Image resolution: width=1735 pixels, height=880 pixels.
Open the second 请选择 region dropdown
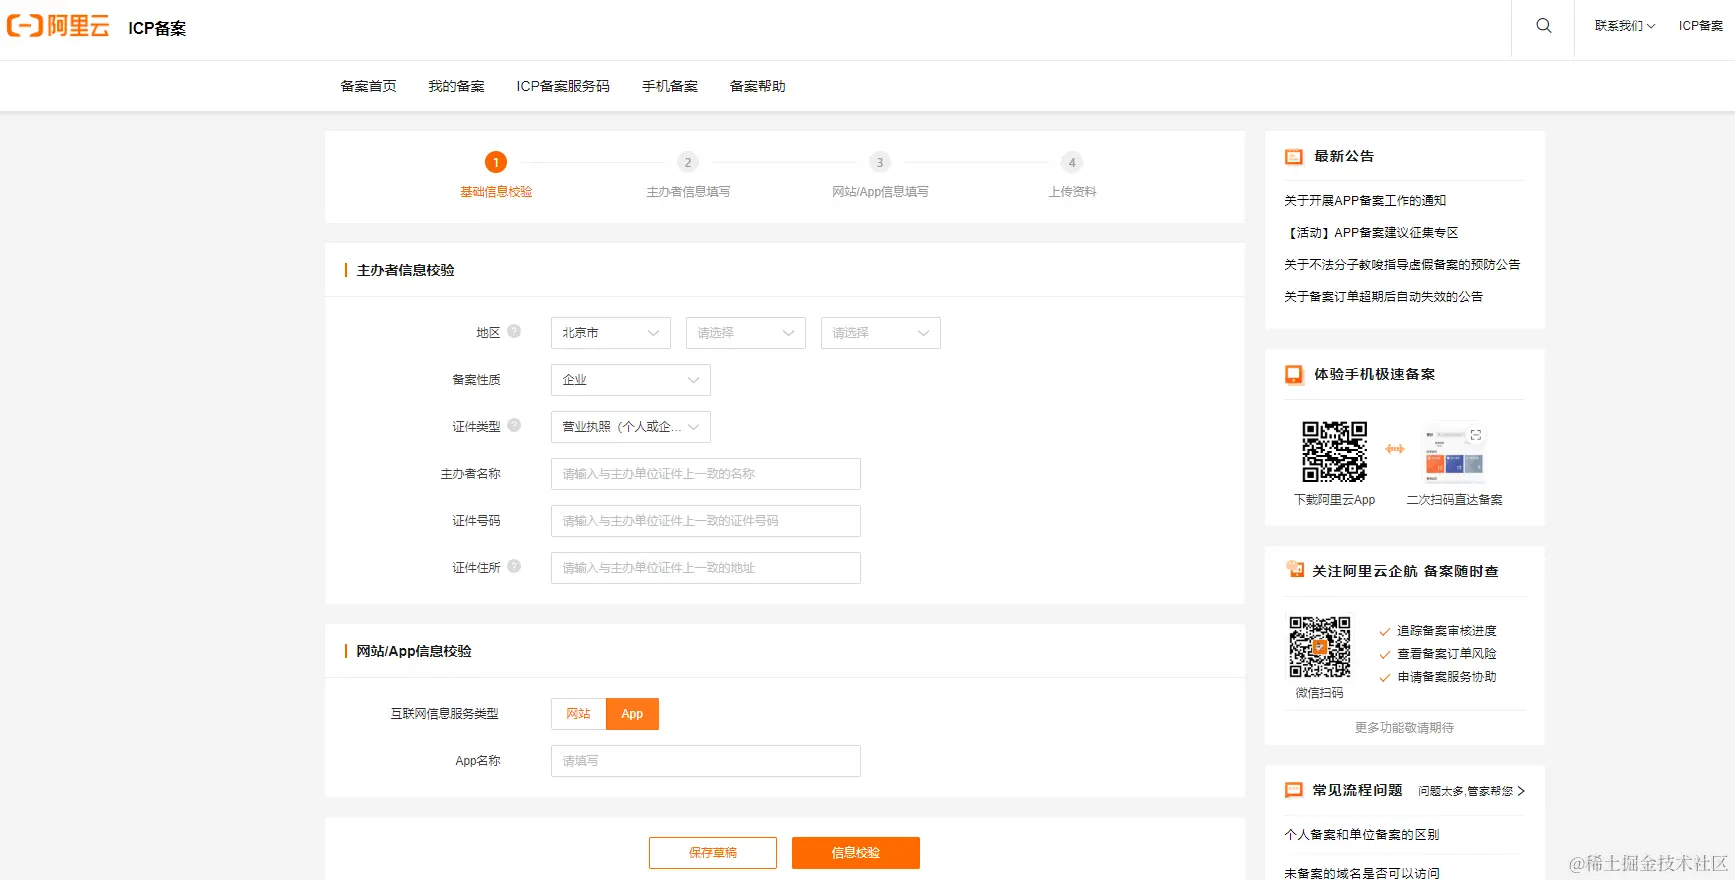(x=746, y=333)
